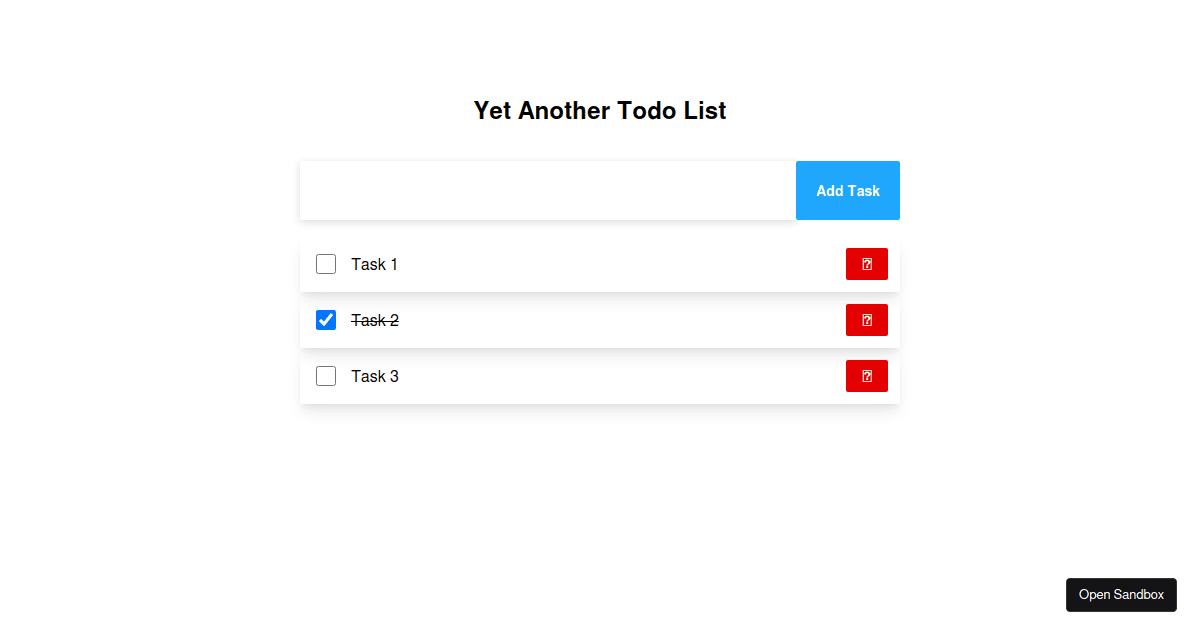Toggle Task 1's completion state
This screenshot has height=630, width=1200.
click(326, 264)
